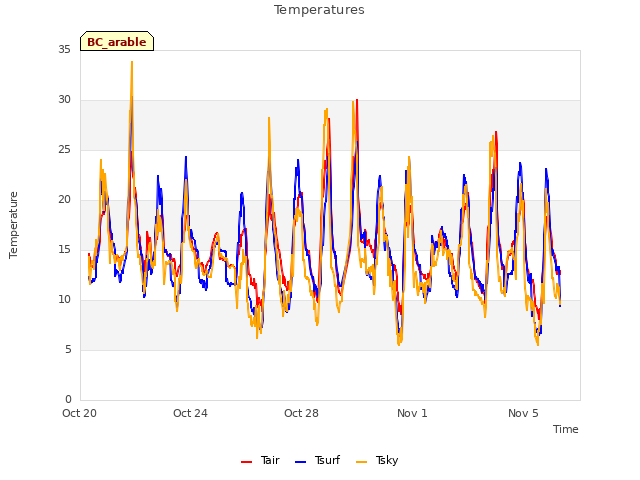Click the 30 y-axis tick label
This screenshot has width=640, height=480.
click(64, 100)
